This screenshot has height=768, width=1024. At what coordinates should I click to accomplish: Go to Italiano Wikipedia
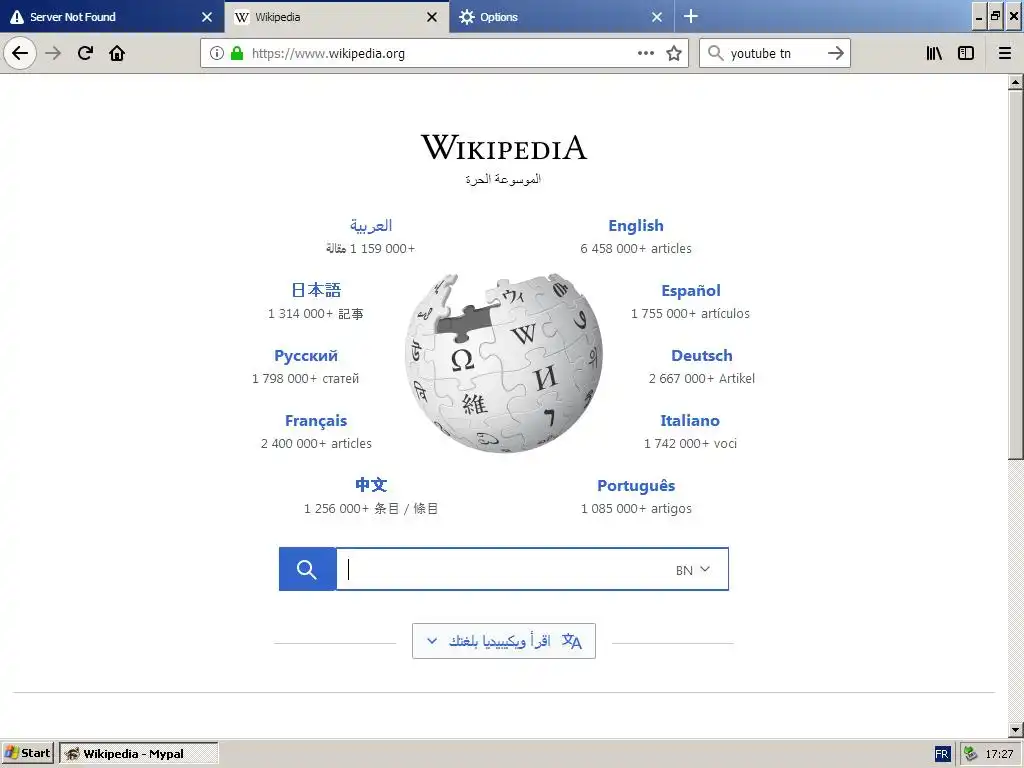(690, 421)
